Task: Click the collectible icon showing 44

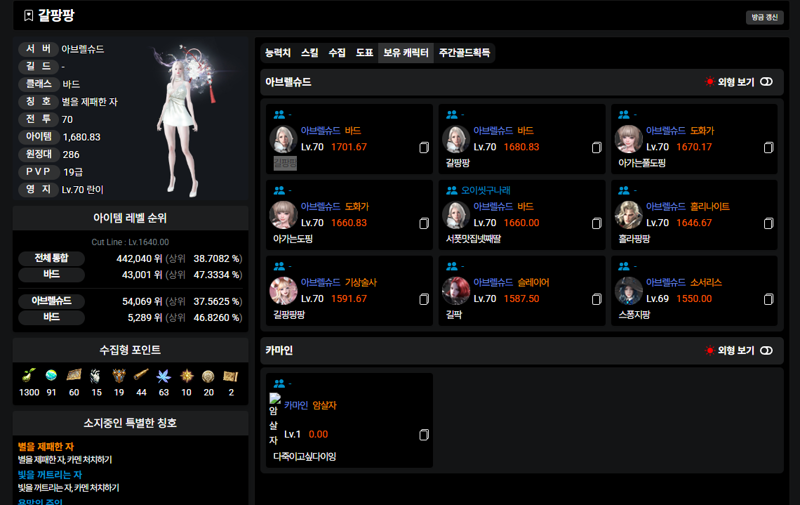Action: tap(141, 376)
